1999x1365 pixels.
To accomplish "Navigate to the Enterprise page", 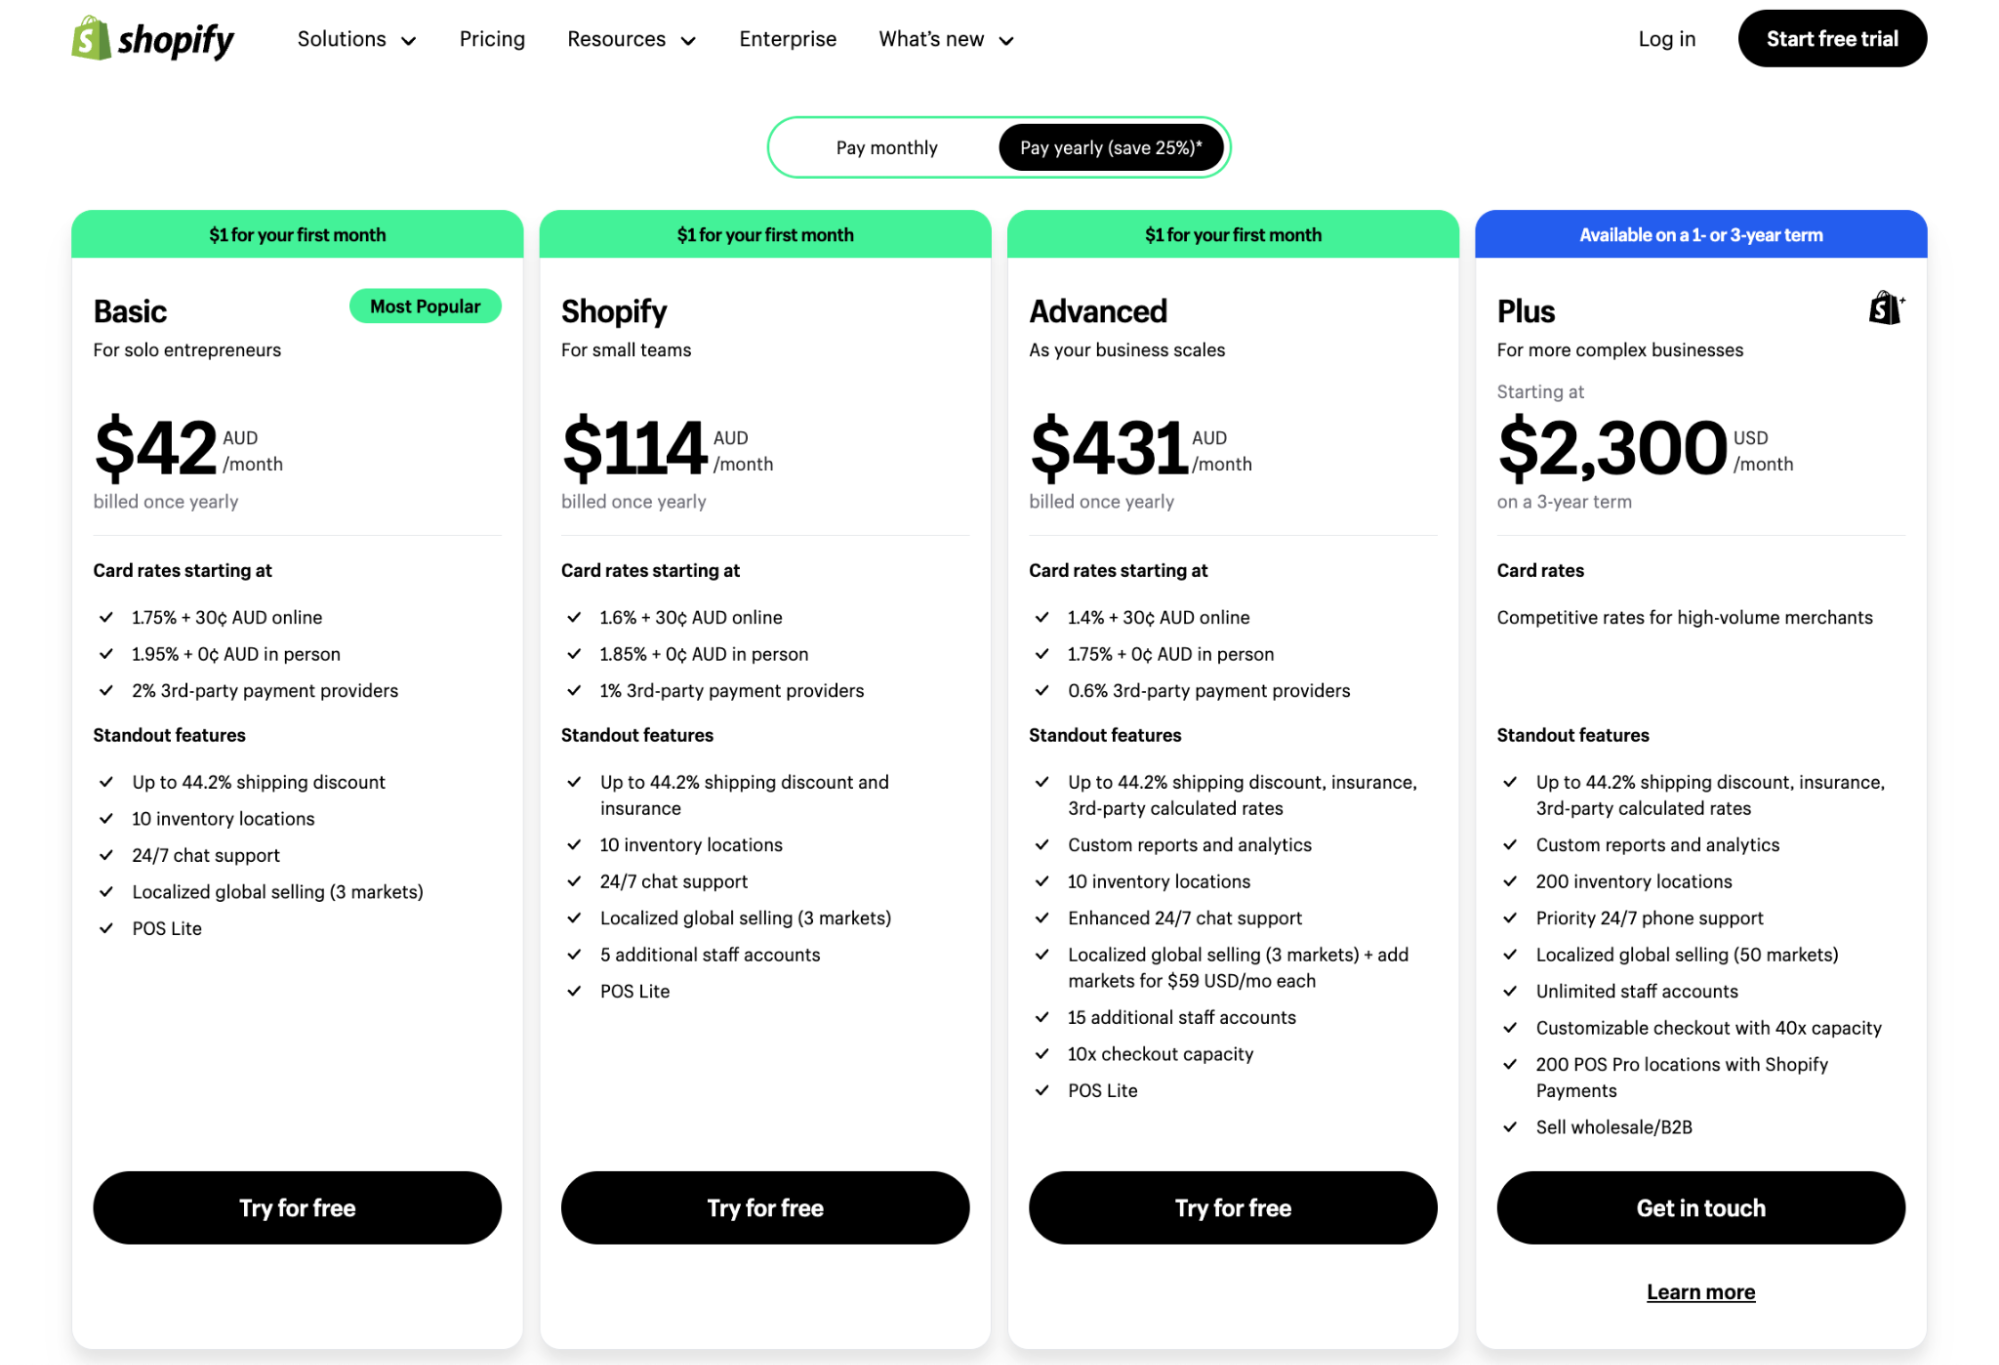I will pos(787,39).
